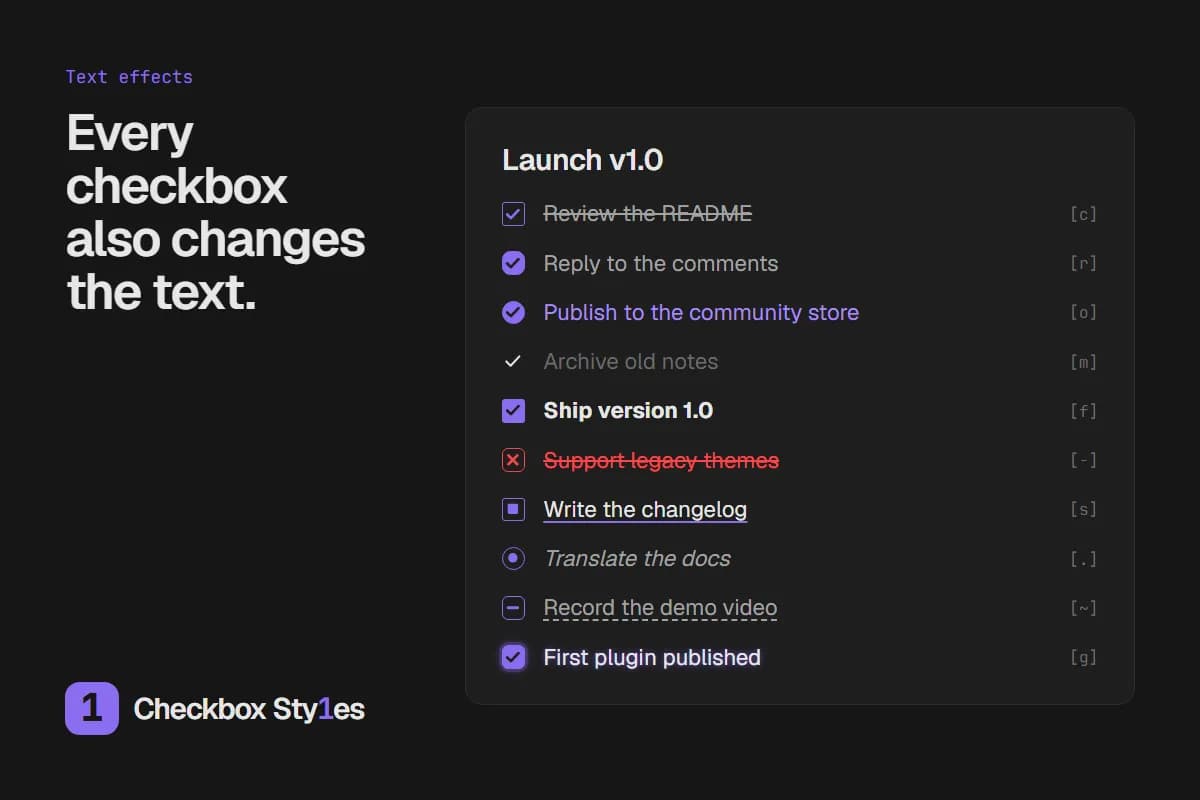
Task: Click the radio-style checkbox for Translate the docs
Action: (x=513, y=558)
